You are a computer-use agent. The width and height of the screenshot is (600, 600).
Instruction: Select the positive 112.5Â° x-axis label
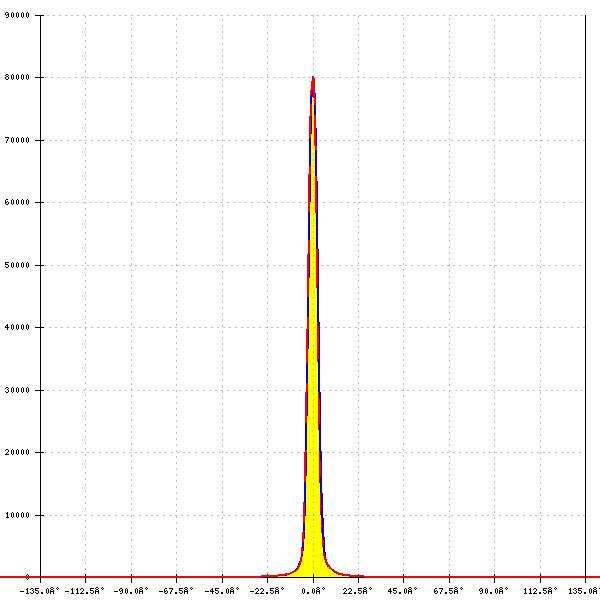point(540,591)
